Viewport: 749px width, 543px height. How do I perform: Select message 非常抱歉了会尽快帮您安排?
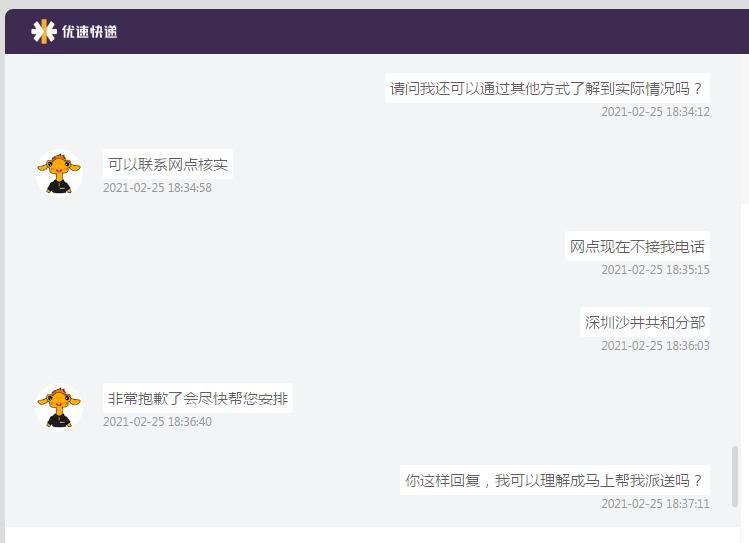click(198, 398)
